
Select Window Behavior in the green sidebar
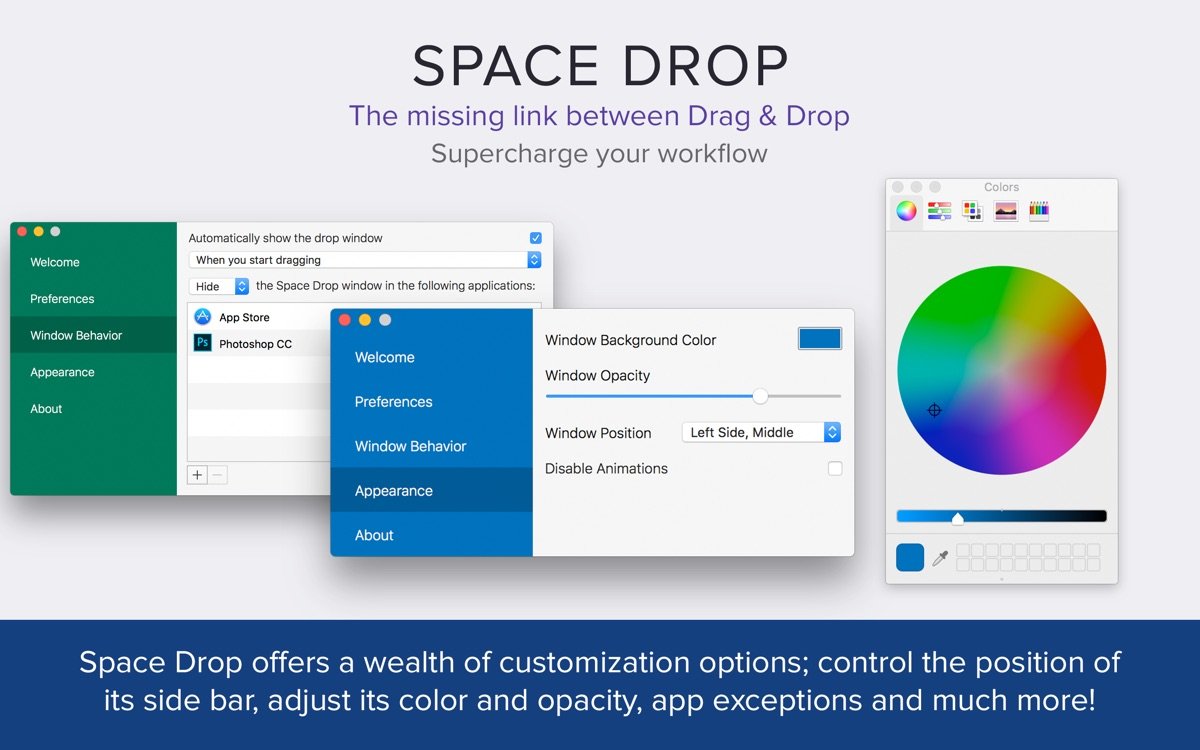(x=75, y=335)
